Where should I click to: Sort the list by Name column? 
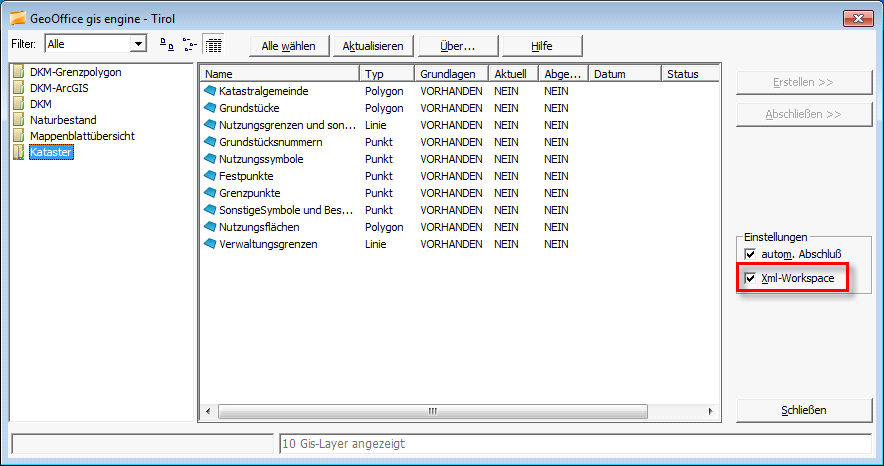tap(279, 74)
